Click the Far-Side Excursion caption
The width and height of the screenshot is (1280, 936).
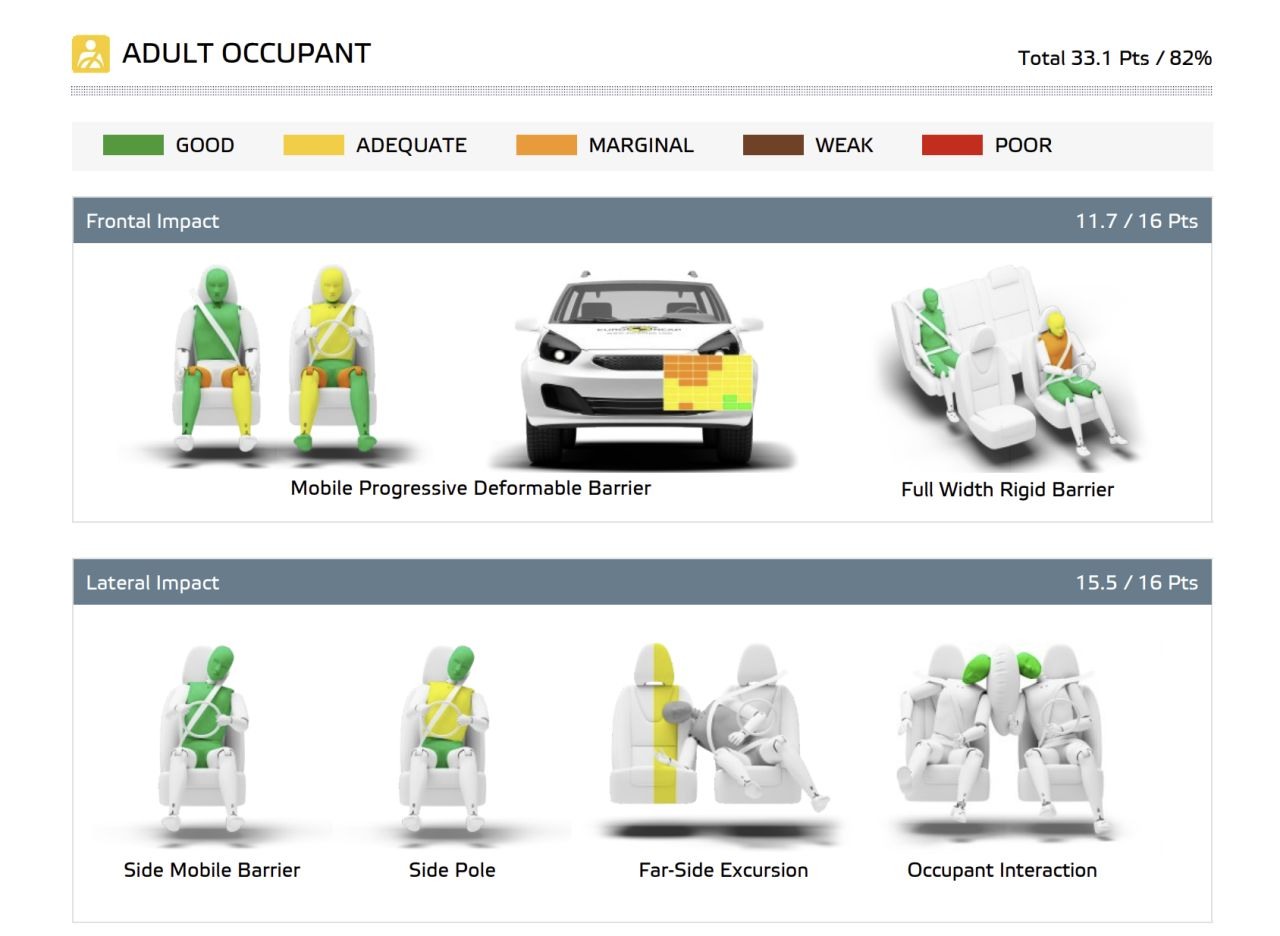[x=723, y=870]
